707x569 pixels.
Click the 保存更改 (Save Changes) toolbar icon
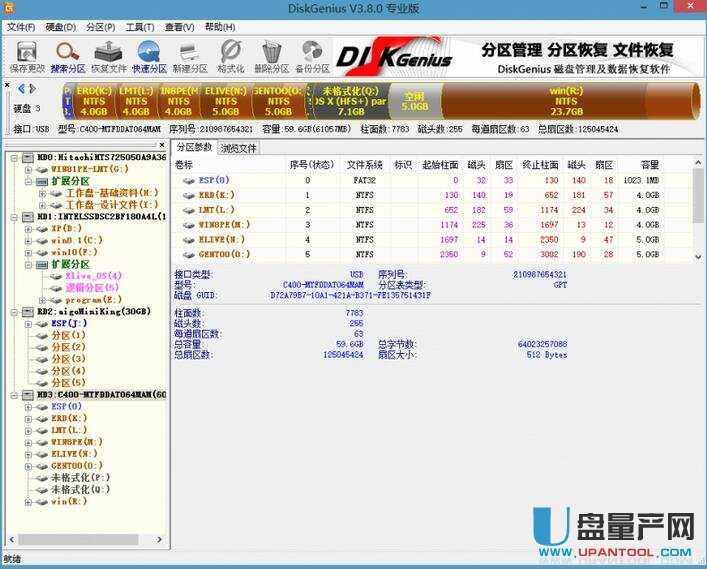point(27,57)
